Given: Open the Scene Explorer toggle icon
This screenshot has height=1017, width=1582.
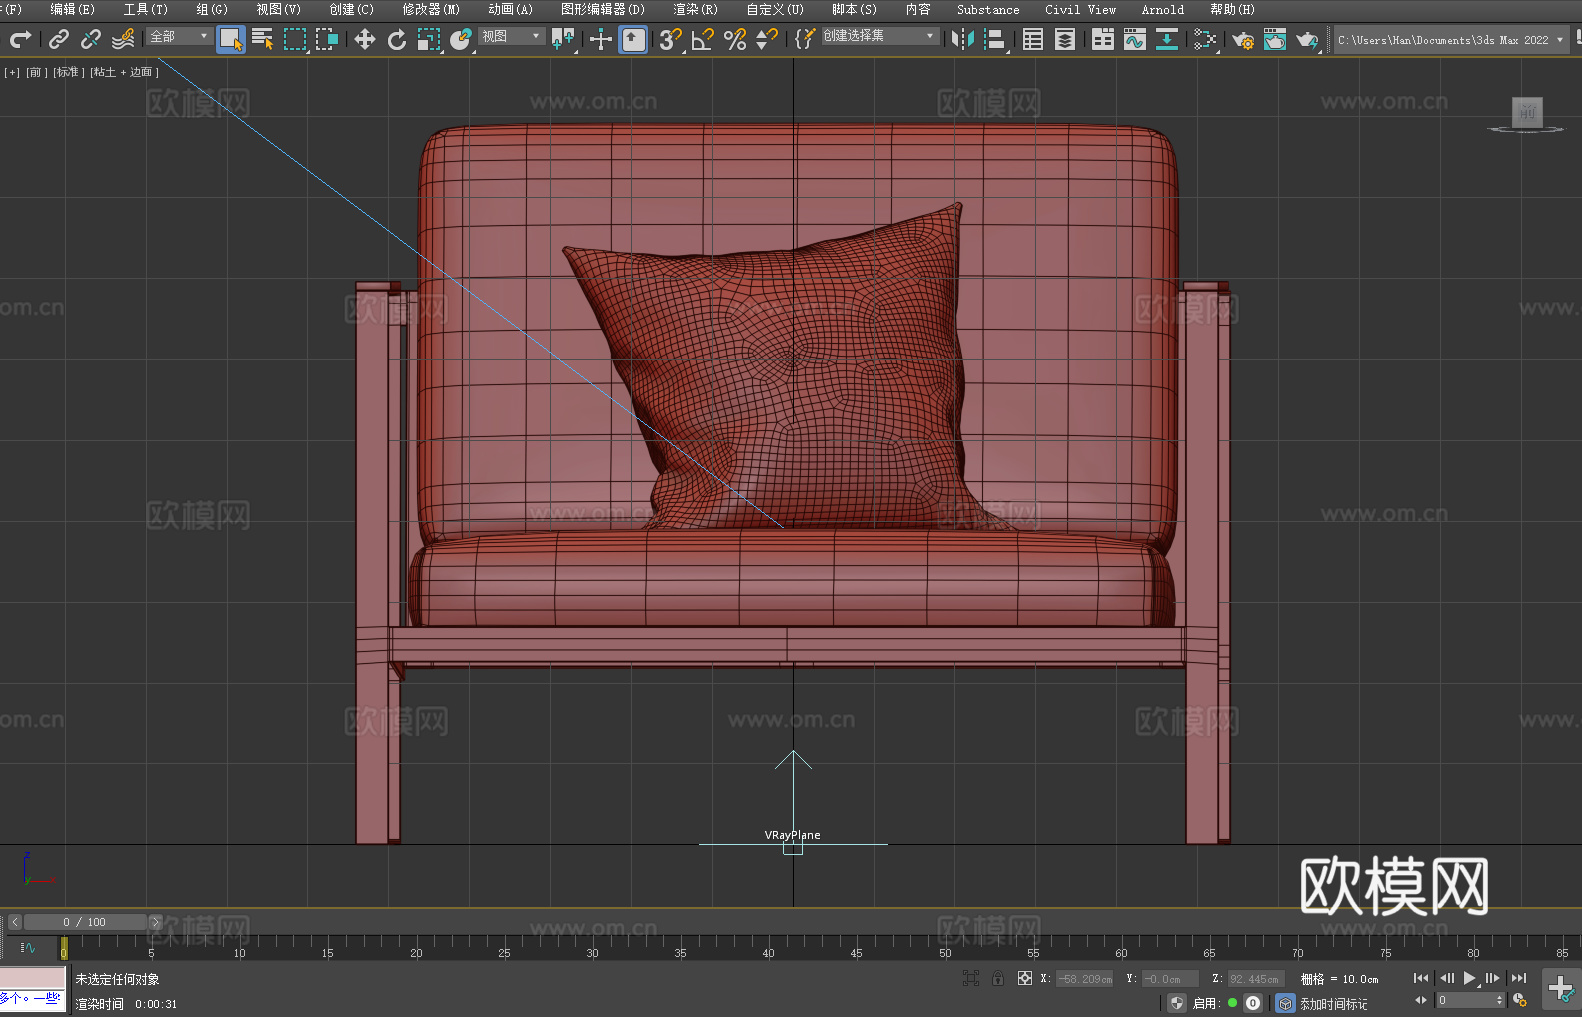Looking at the screenshot, I should point(1033,39).
